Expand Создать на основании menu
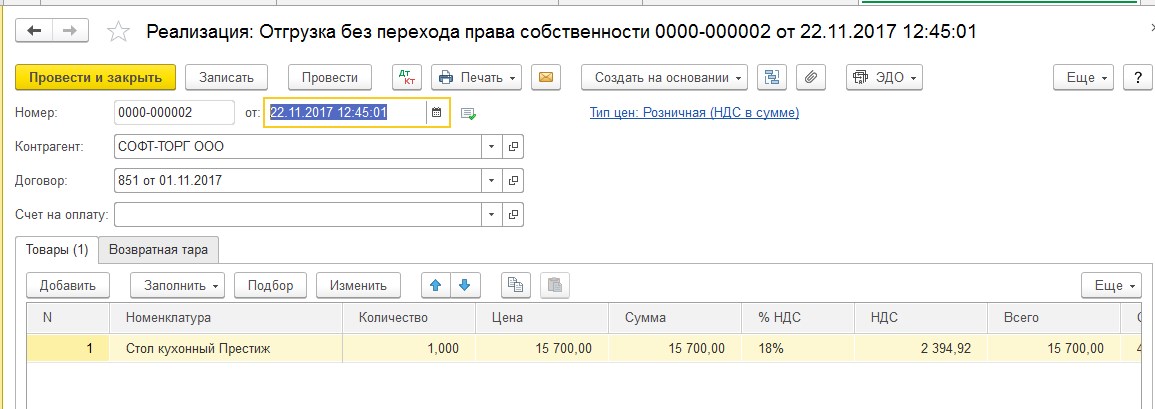The image size is (1155, 409). pyautogui.click(x=664, y=77)
